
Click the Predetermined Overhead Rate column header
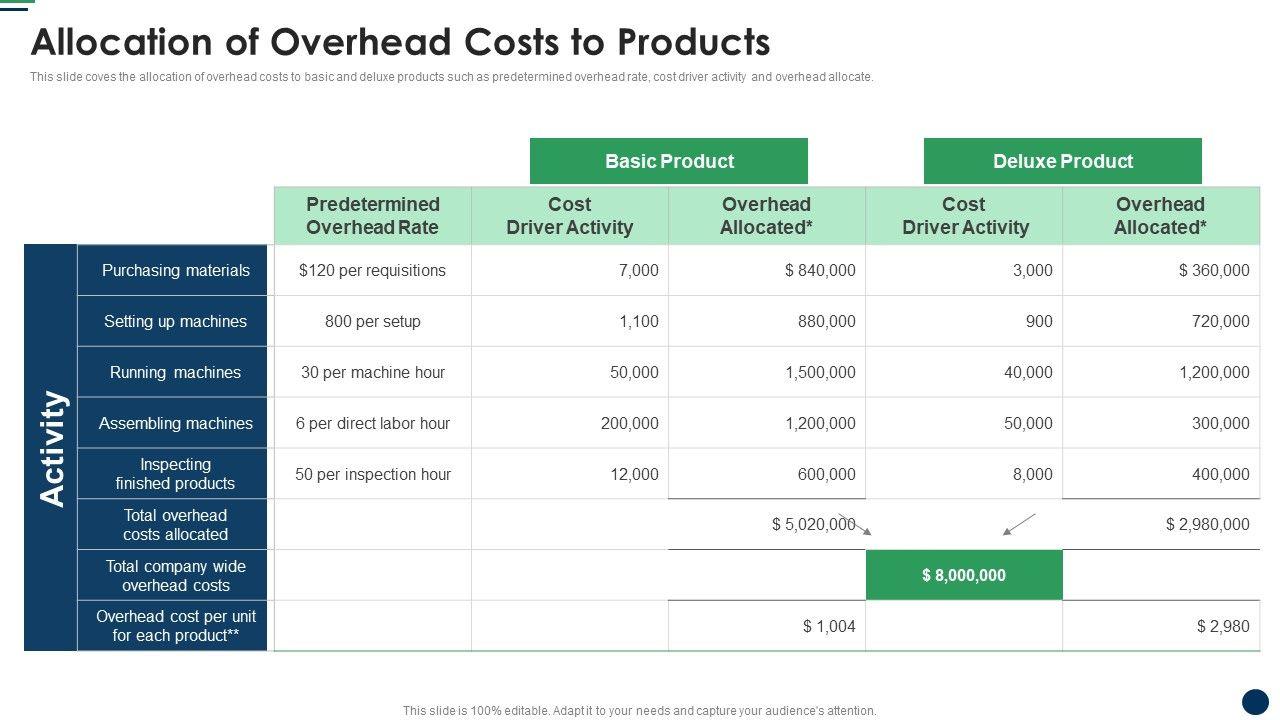[x=372, y=215]
